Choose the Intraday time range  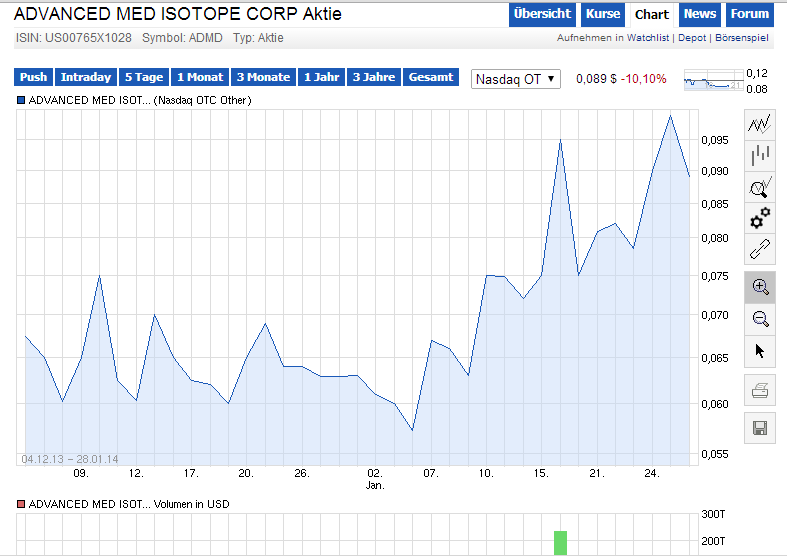tap(85, 77)
